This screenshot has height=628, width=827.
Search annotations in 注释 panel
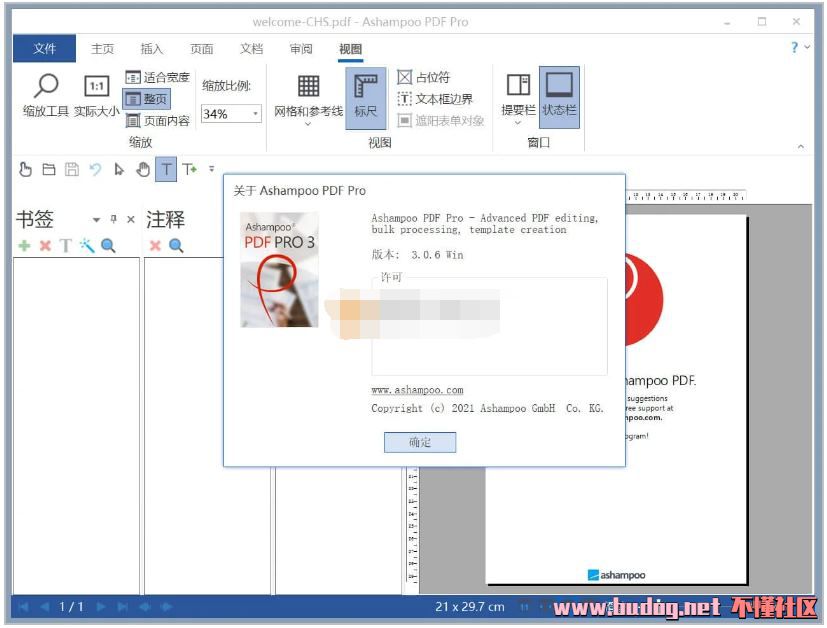click(x=176, y=245)
